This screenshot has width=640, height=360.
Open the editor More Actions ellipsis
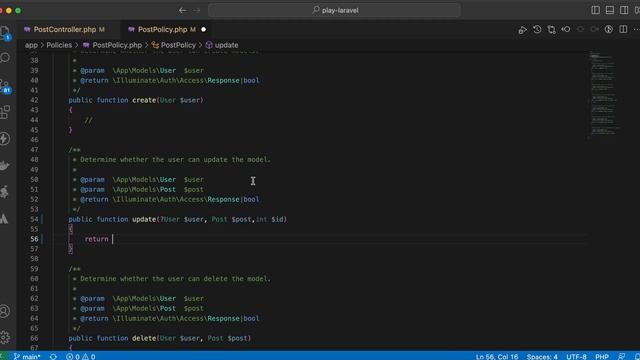tap(636, 29)
